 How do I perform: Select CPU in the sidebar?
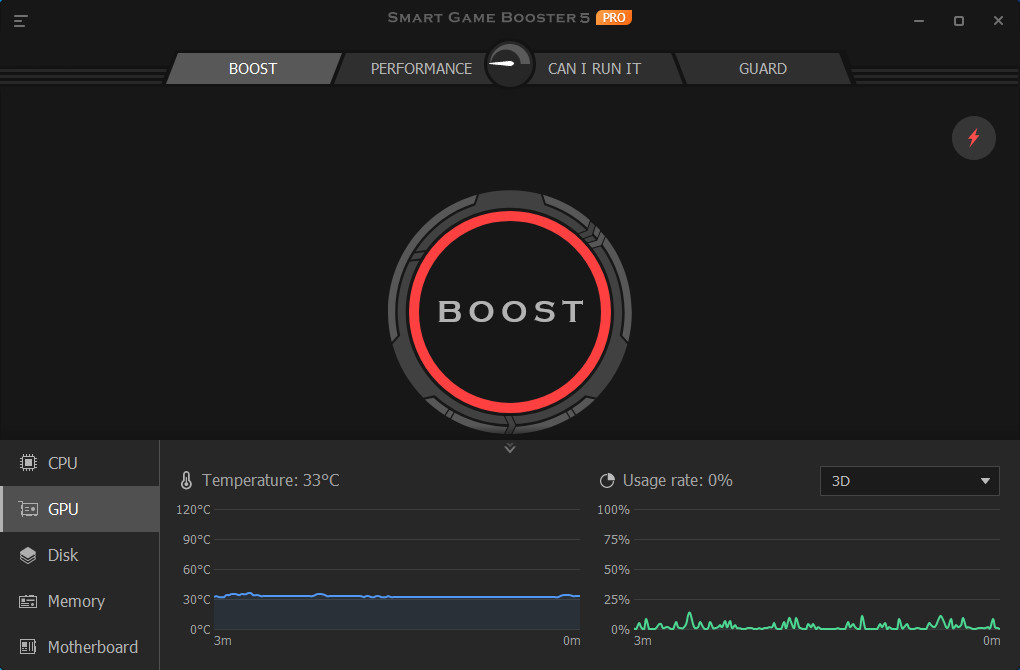pos(63,462)
